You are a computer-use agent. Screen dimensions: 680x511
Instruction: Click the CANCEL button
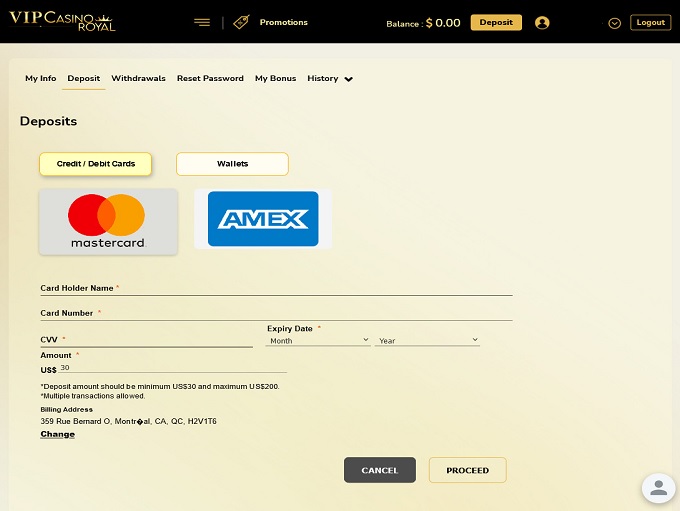[380, 470]
